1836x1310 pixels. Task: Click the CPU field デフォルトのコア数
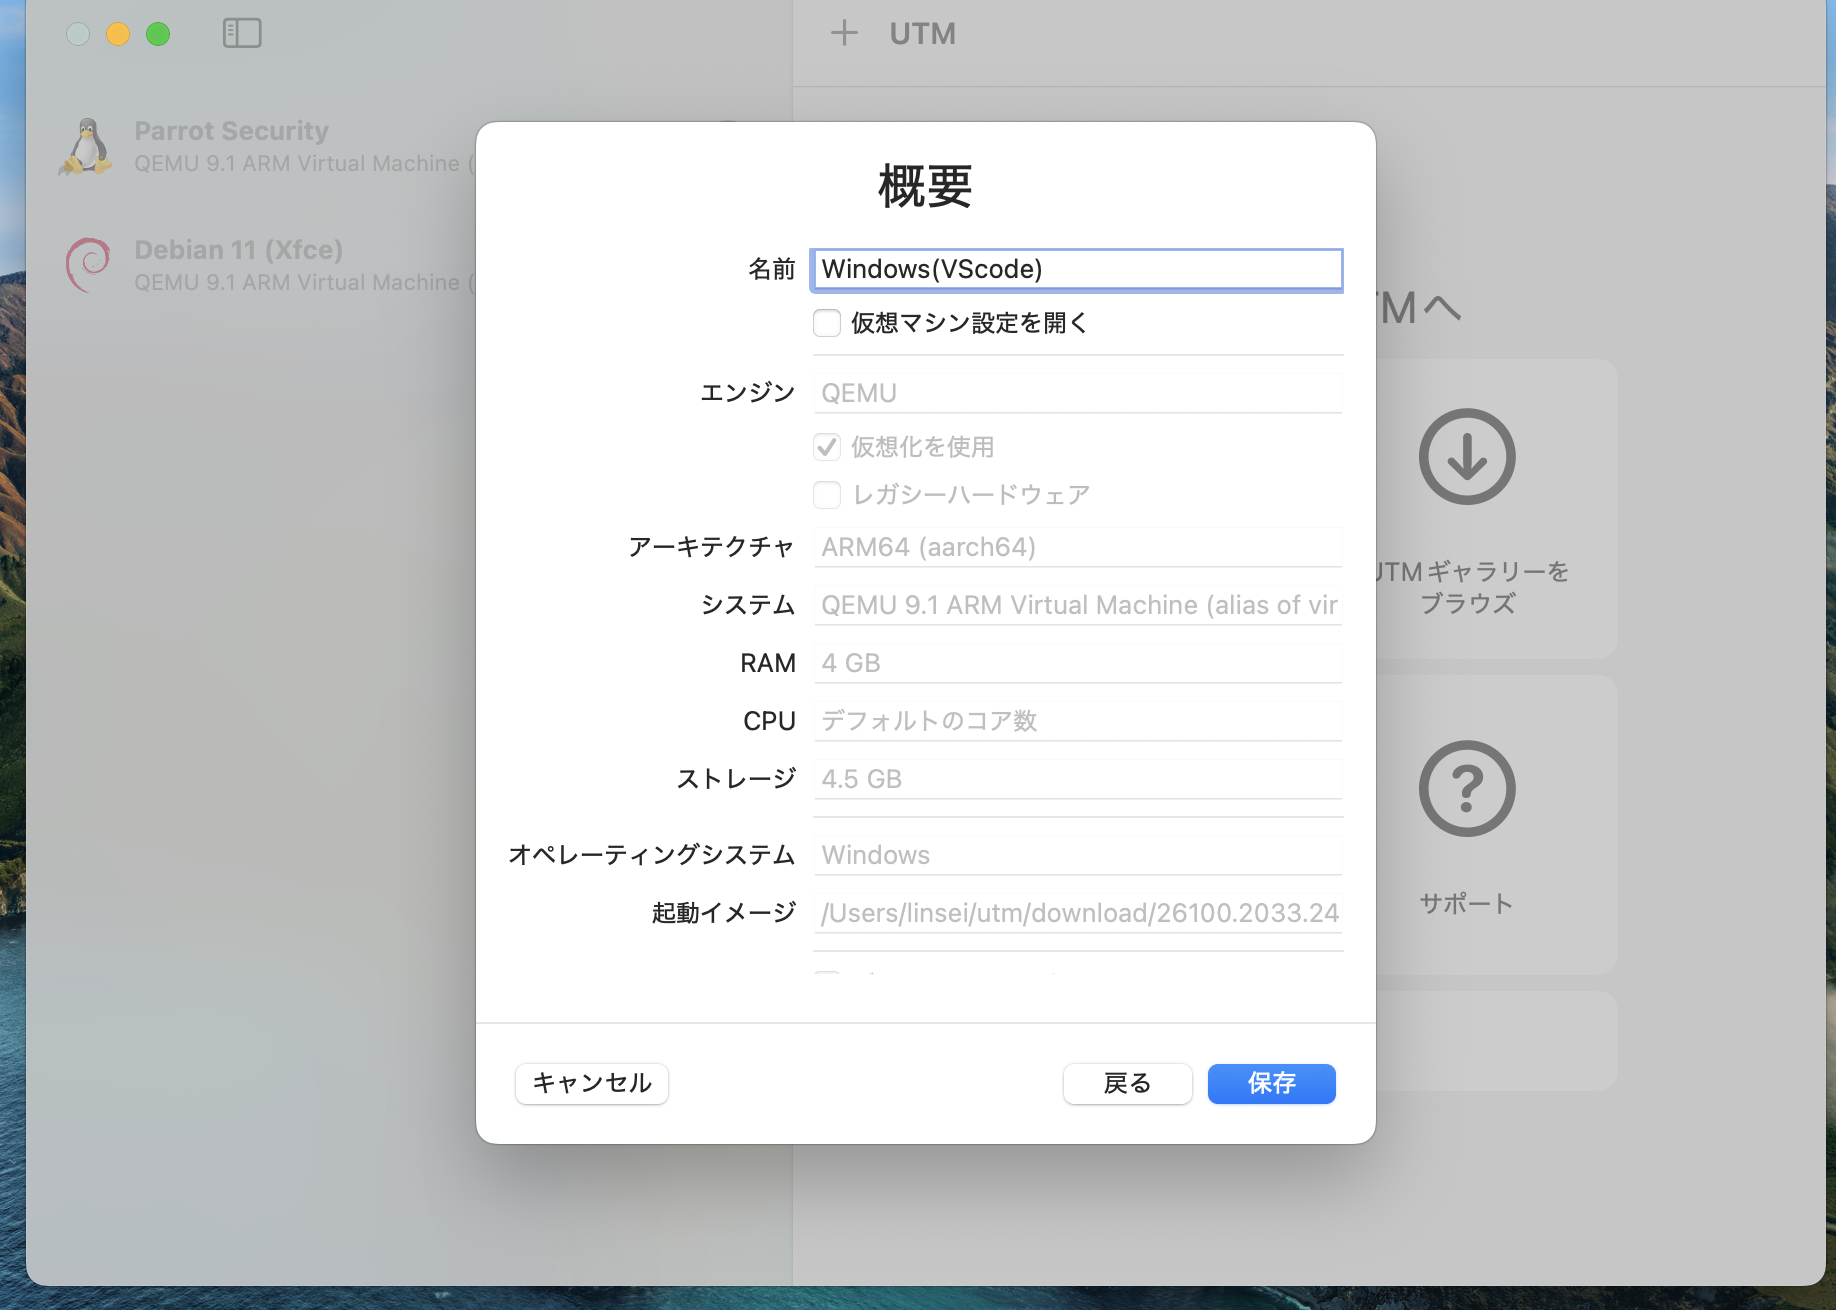coord(1077,721)
